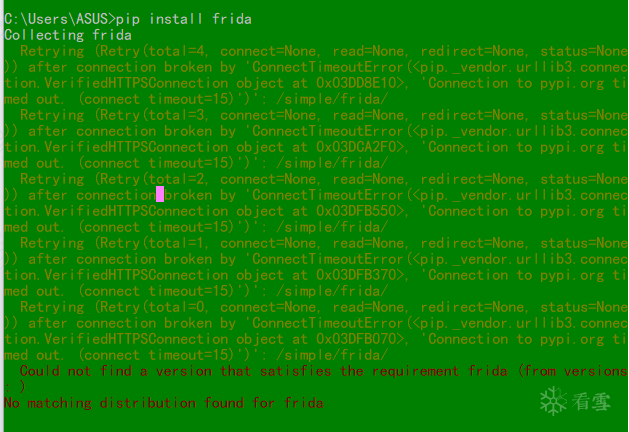629x432 pixels.
Task: Click the snowflake watermark logo
Action: point(553,402)
